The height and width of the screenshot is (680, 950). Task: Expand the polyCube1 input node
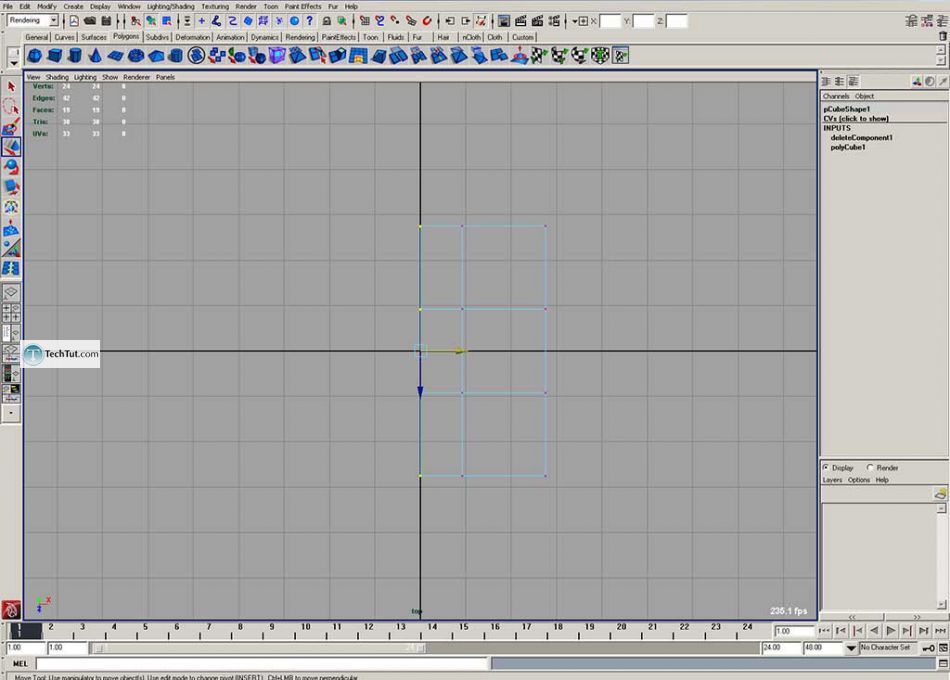click(x=848, y=147)
